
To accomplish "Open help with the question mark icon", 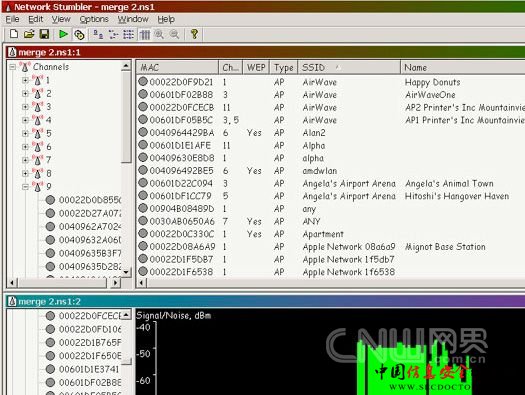I will [x=194, y=34].
